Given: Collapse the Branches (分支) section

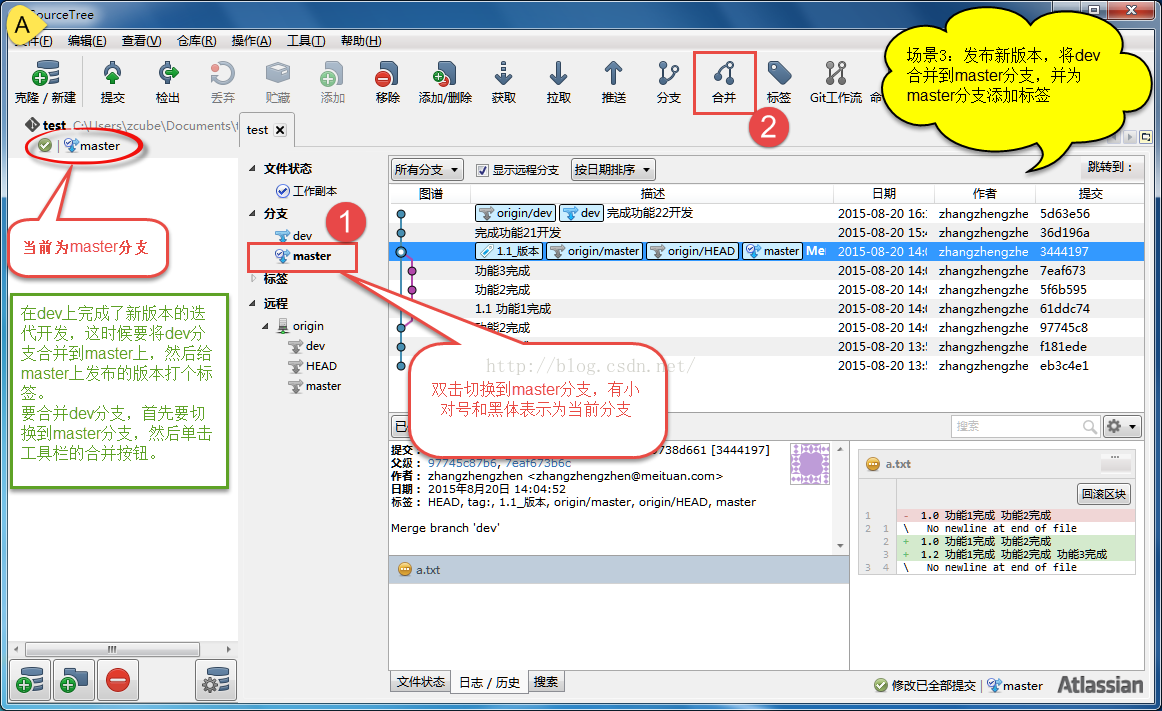Looking at the screenshot, I should point(252,213).
